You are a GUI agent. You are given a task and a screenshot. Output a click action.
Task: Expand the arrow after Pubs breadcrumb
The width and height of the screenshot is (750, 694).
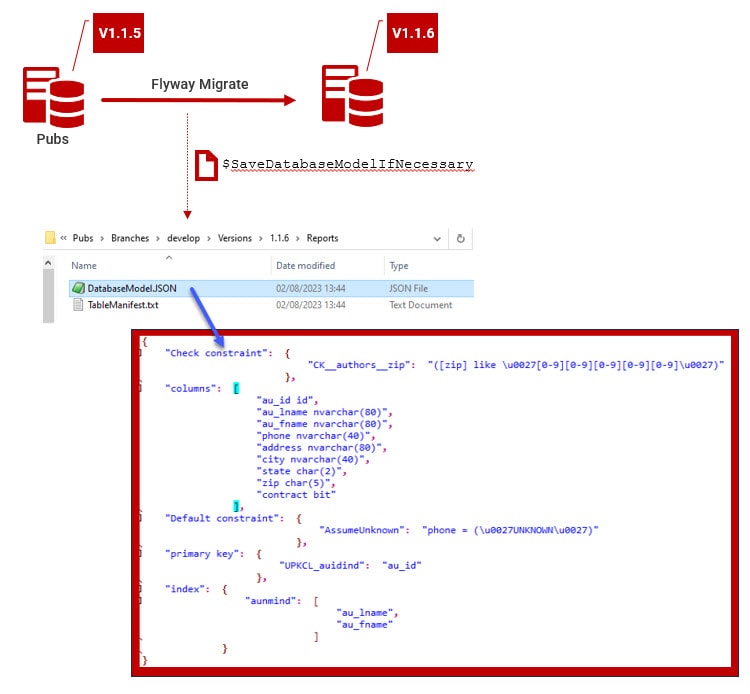tap(102, 238)
